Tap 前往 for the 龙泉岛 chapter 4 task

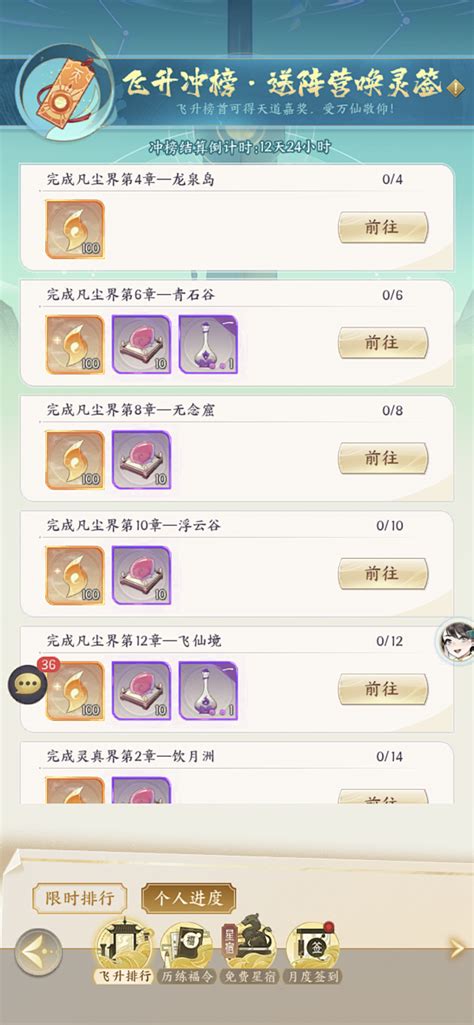382,227
